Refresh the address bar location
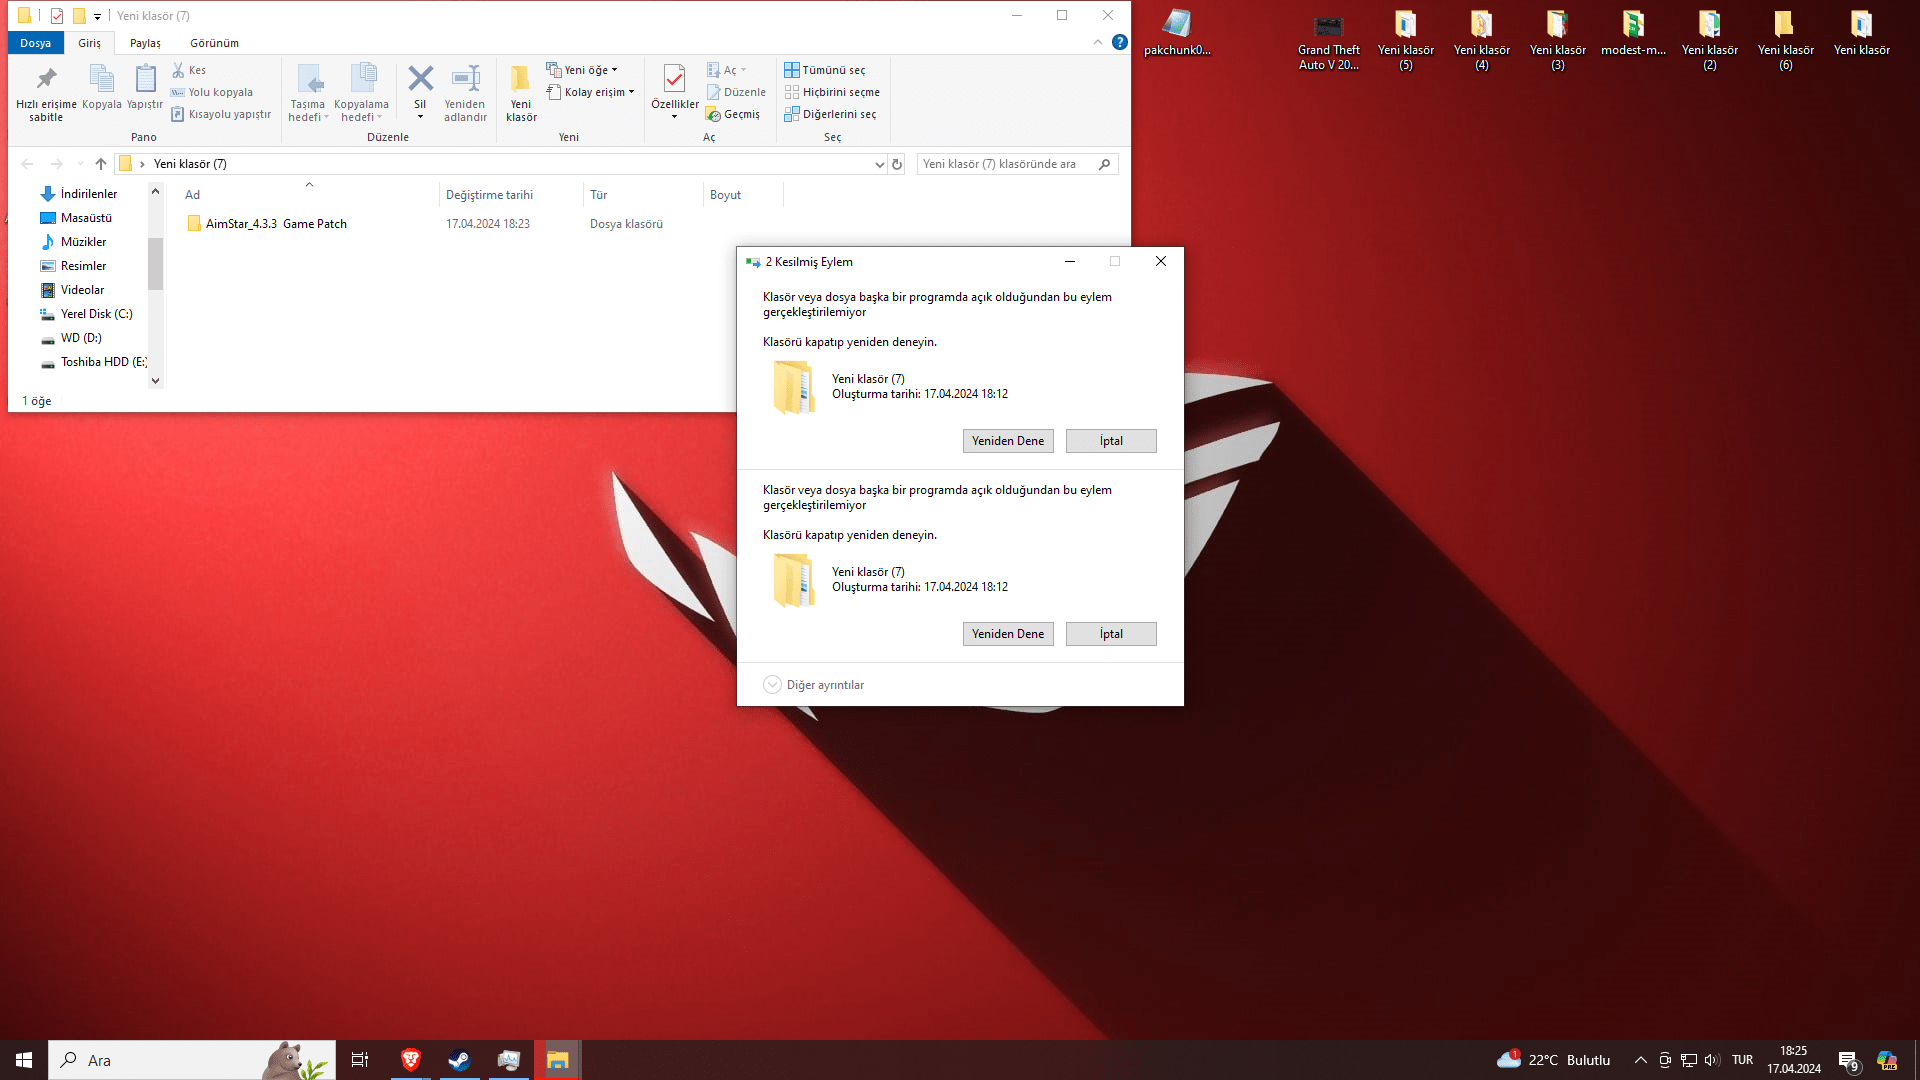This screenshot has height=1080, width=1920. [897, 164]
